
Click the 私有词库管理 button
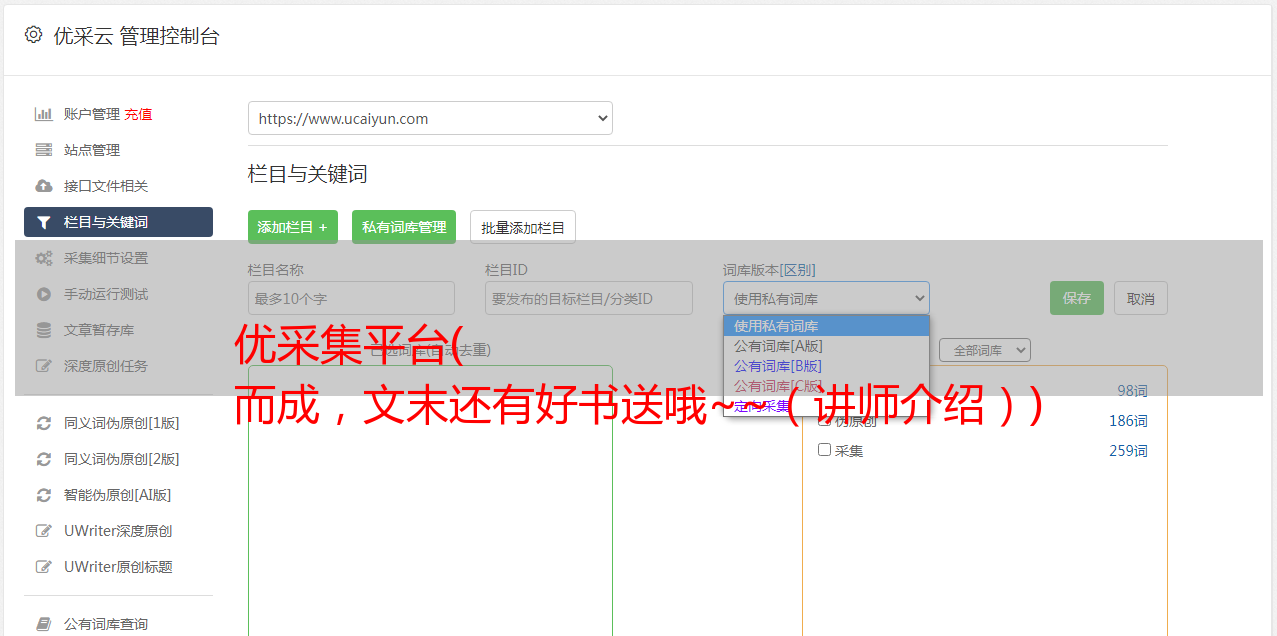pos(404,227)
